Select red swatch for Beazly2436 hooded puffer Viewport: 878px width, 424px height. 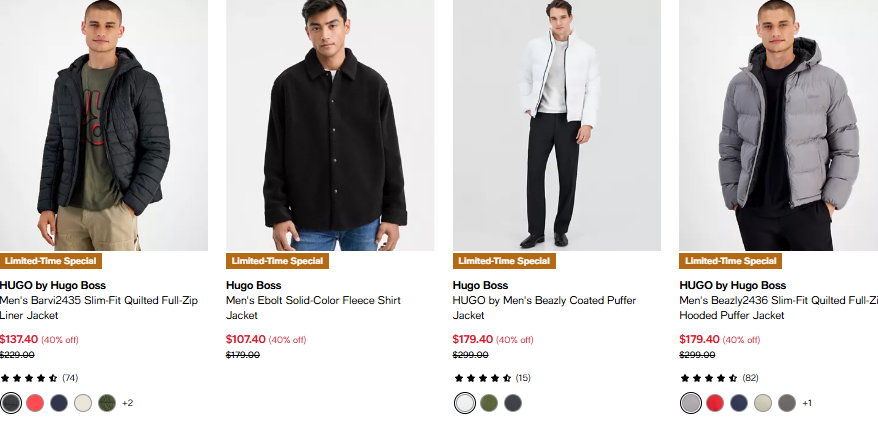715,403
